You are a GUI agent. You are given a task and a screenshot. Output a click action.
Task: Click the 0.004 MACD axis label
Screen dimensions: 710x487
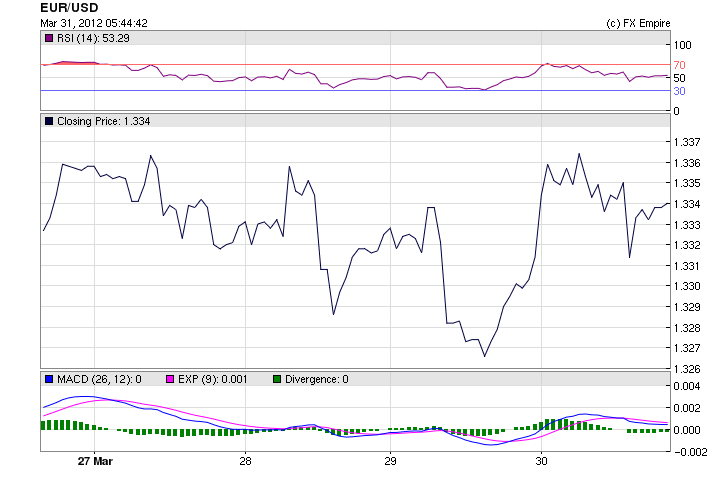[x=686, y=386]
